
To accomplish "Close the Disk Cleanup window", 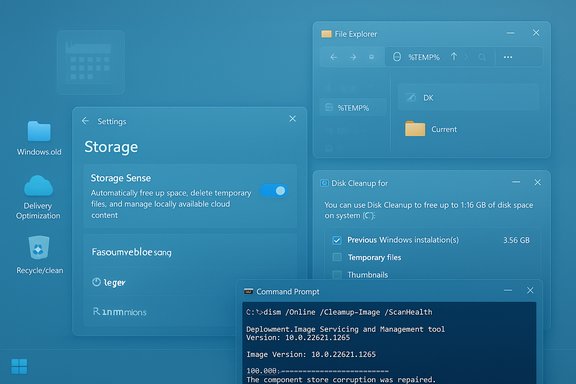I will [x=537, y=182].
